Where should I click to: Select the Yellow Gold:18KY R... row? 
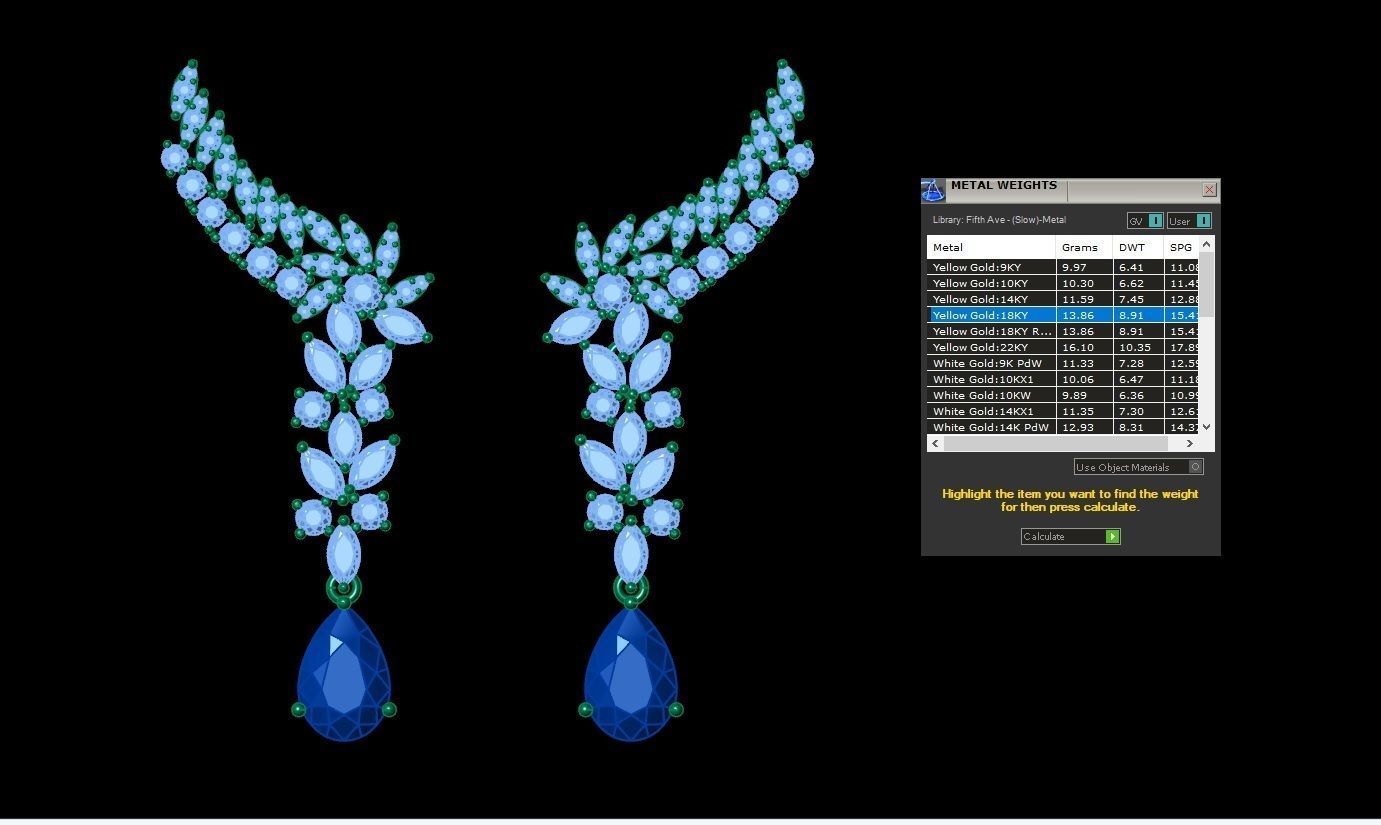pos(1063,331)
